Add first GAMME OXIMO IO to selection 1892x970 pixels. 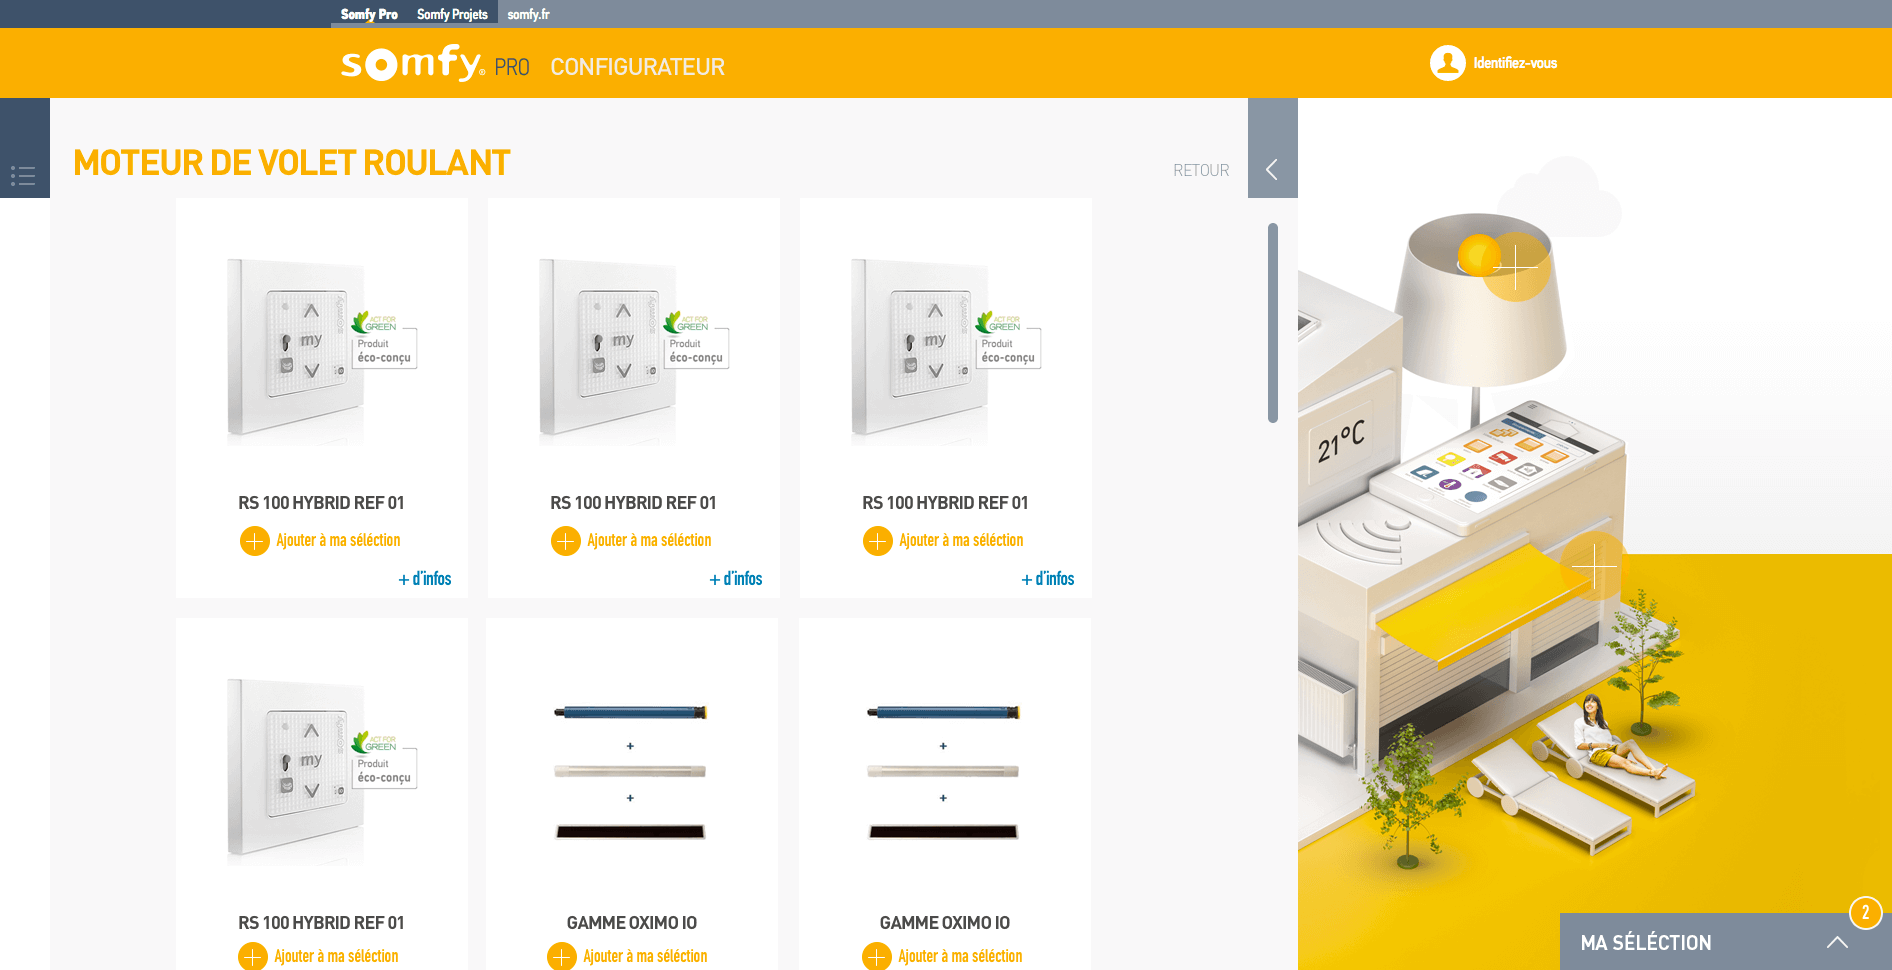pyautogui.click(x=645, y=956)
